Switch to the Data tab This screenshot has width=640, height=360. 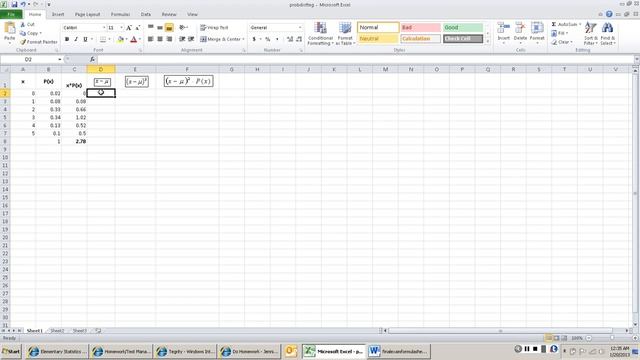coord(146,14)
